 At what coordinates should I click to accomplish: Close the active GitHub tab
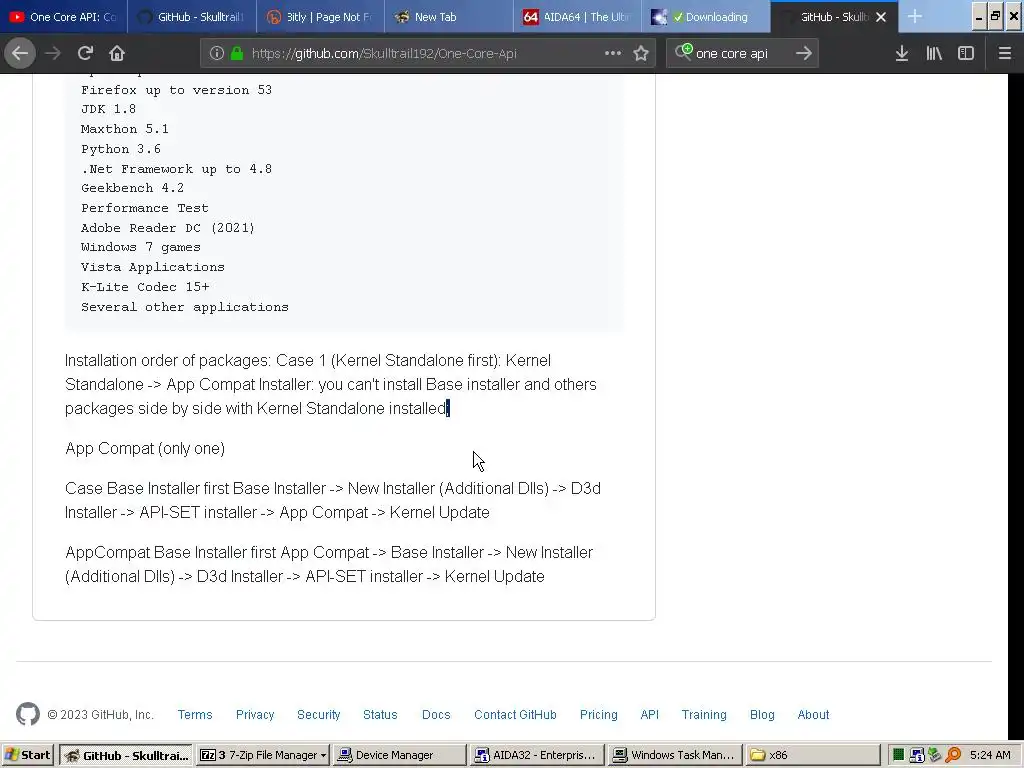pos(881,17)
